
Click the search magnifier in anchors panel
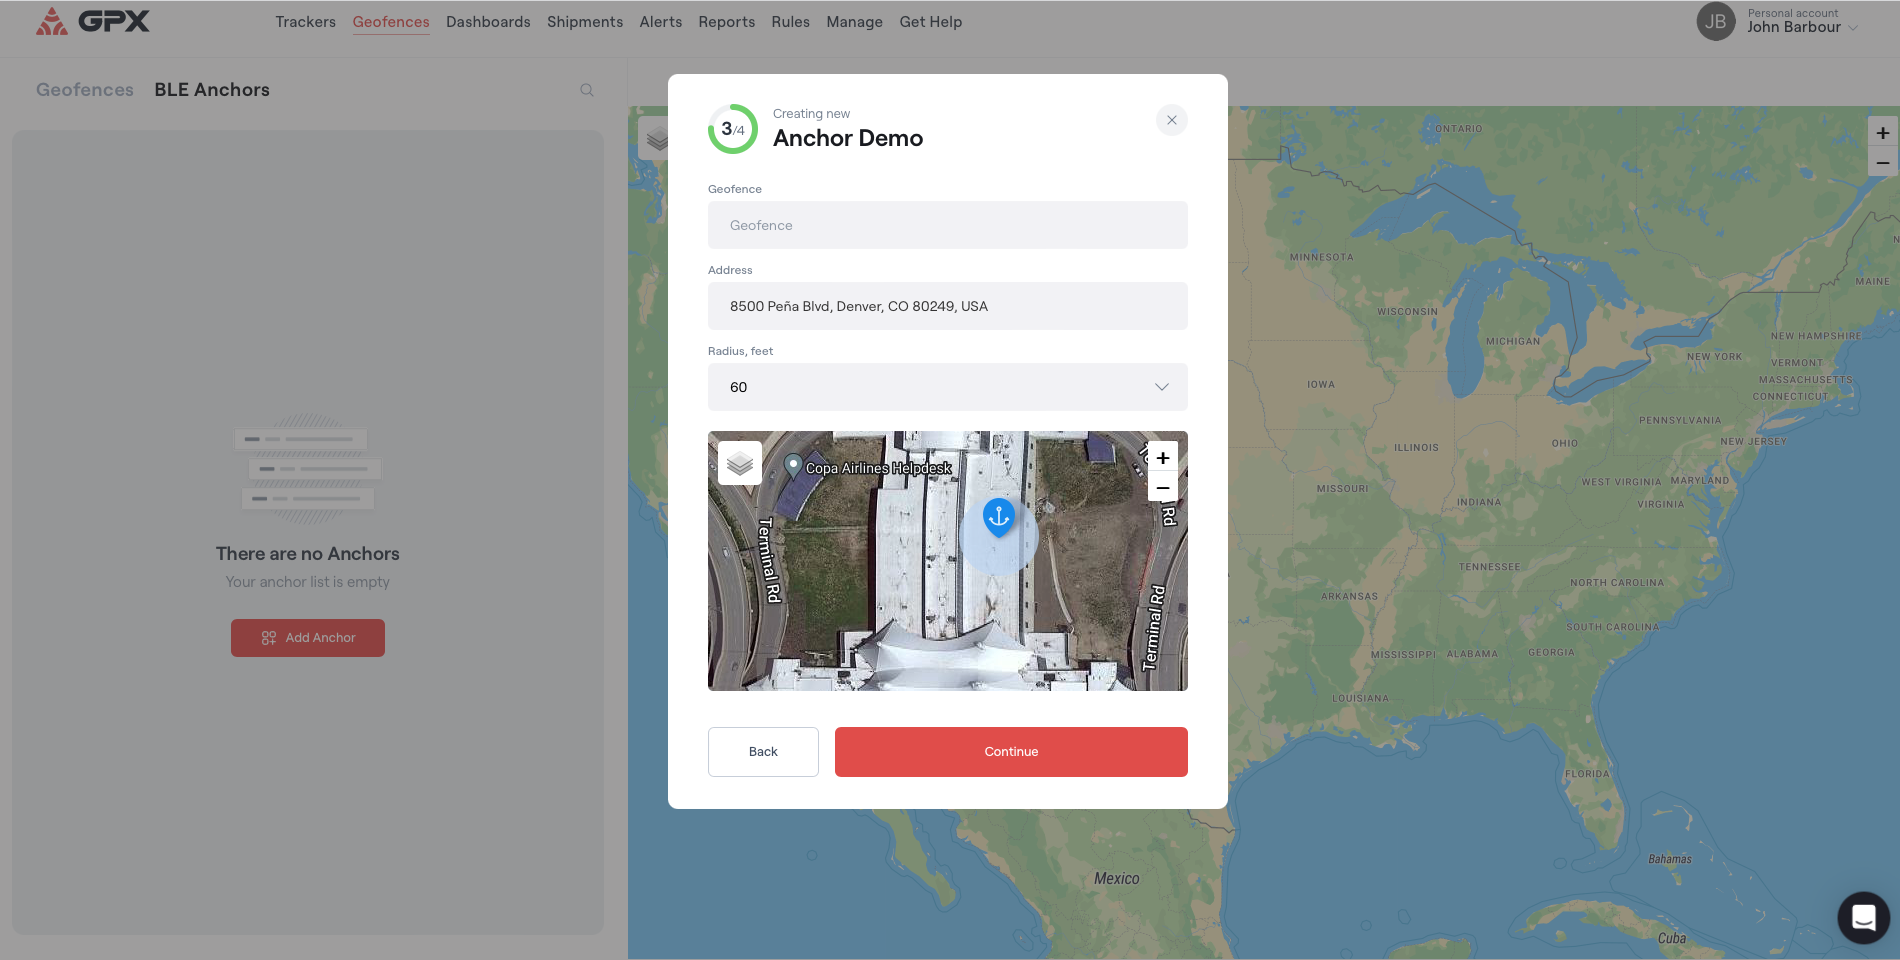[587, 90]
